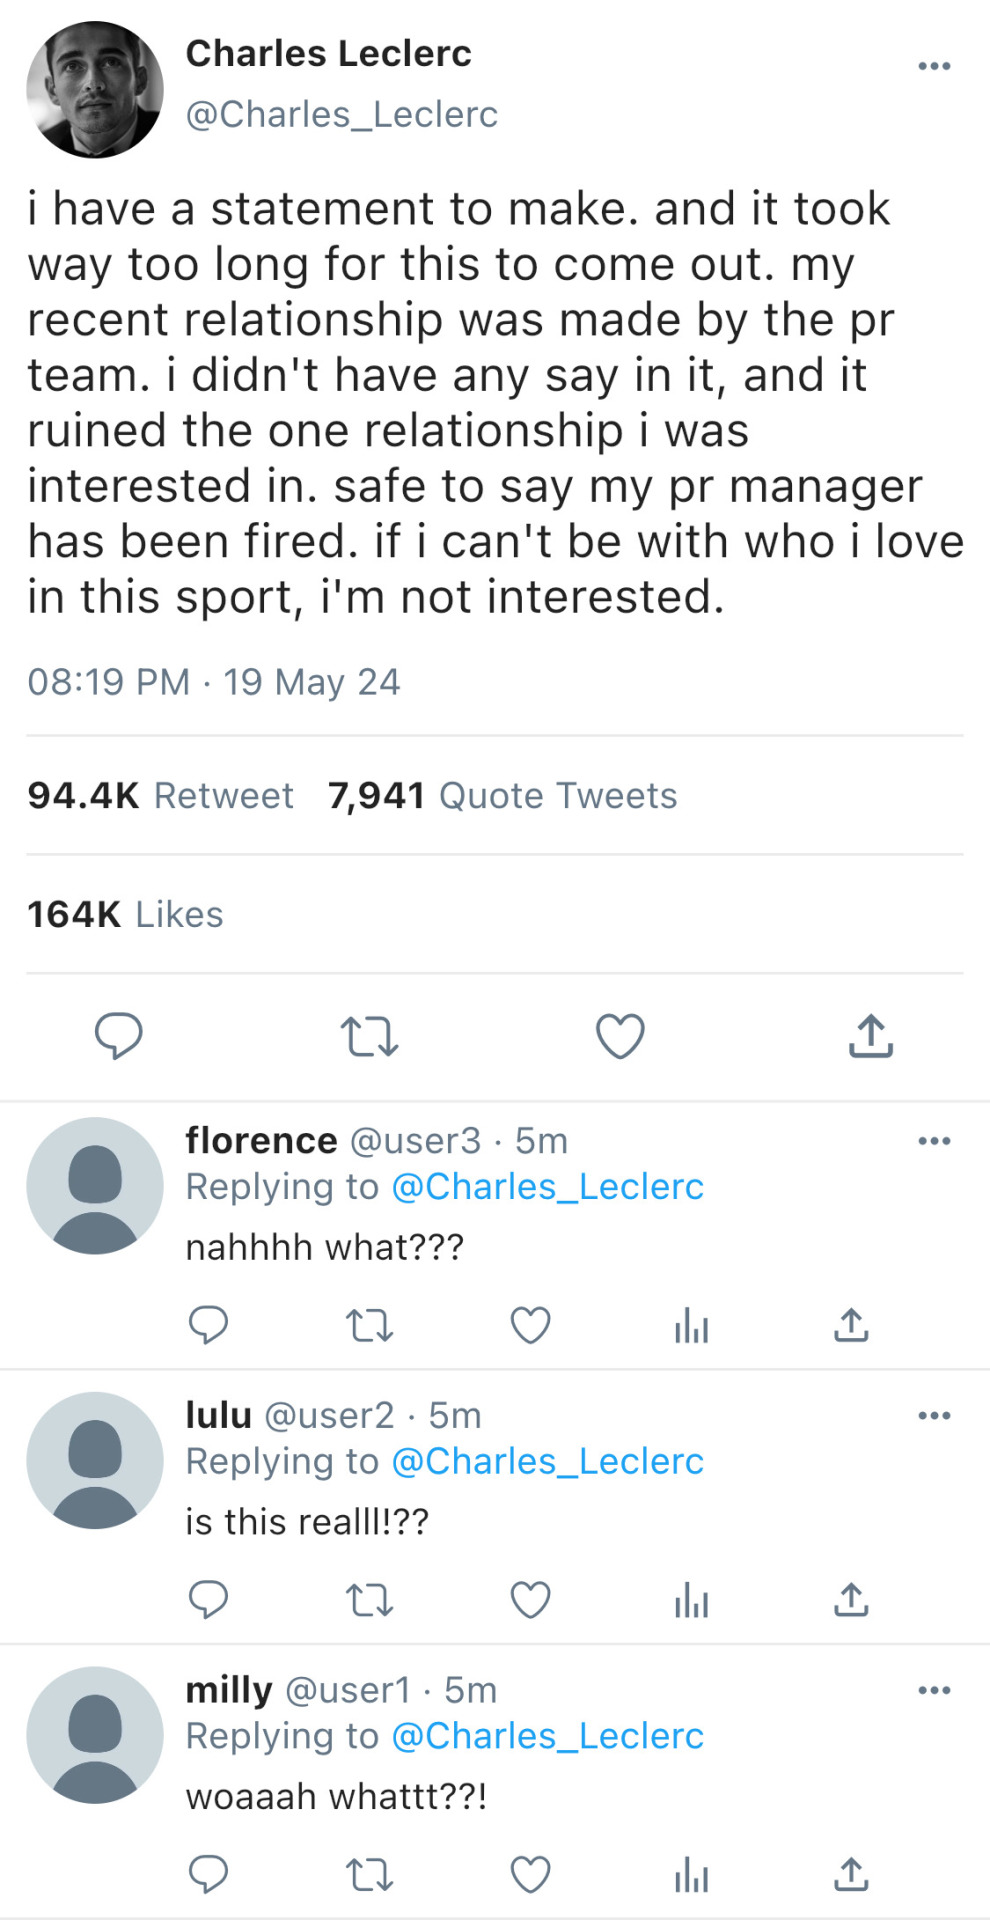Share the main tweet
The image size is (990, 1920).
coord(870,1036)
